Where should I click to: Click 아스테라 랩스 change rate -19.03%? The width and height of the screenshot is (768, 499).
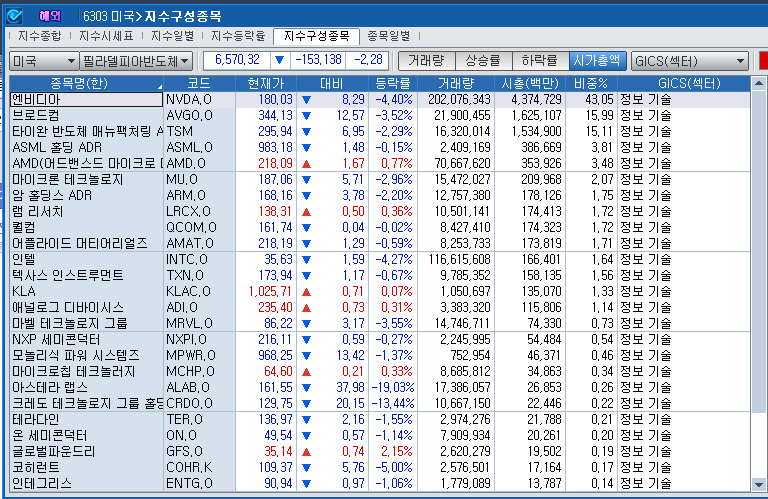(x=393, y=388)
